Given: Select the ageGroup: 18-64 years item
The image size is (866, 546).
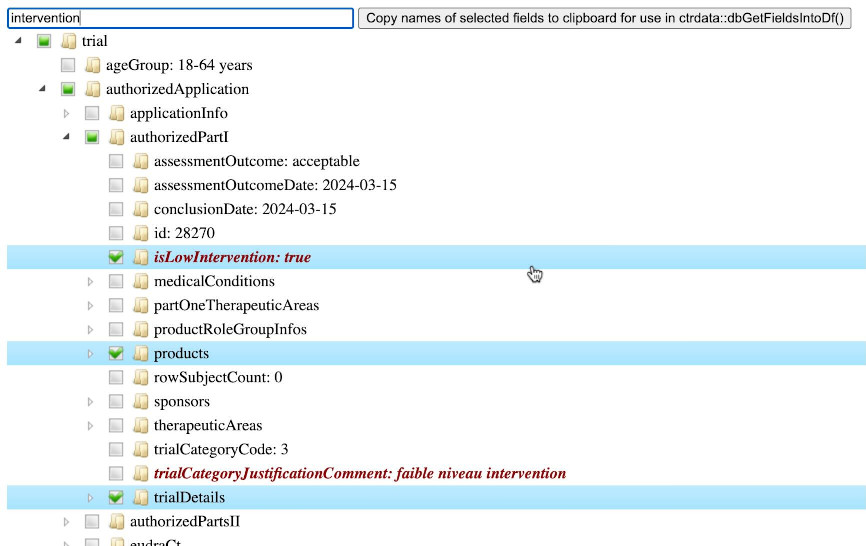Looking at the screenshot, I should (179, 65).
